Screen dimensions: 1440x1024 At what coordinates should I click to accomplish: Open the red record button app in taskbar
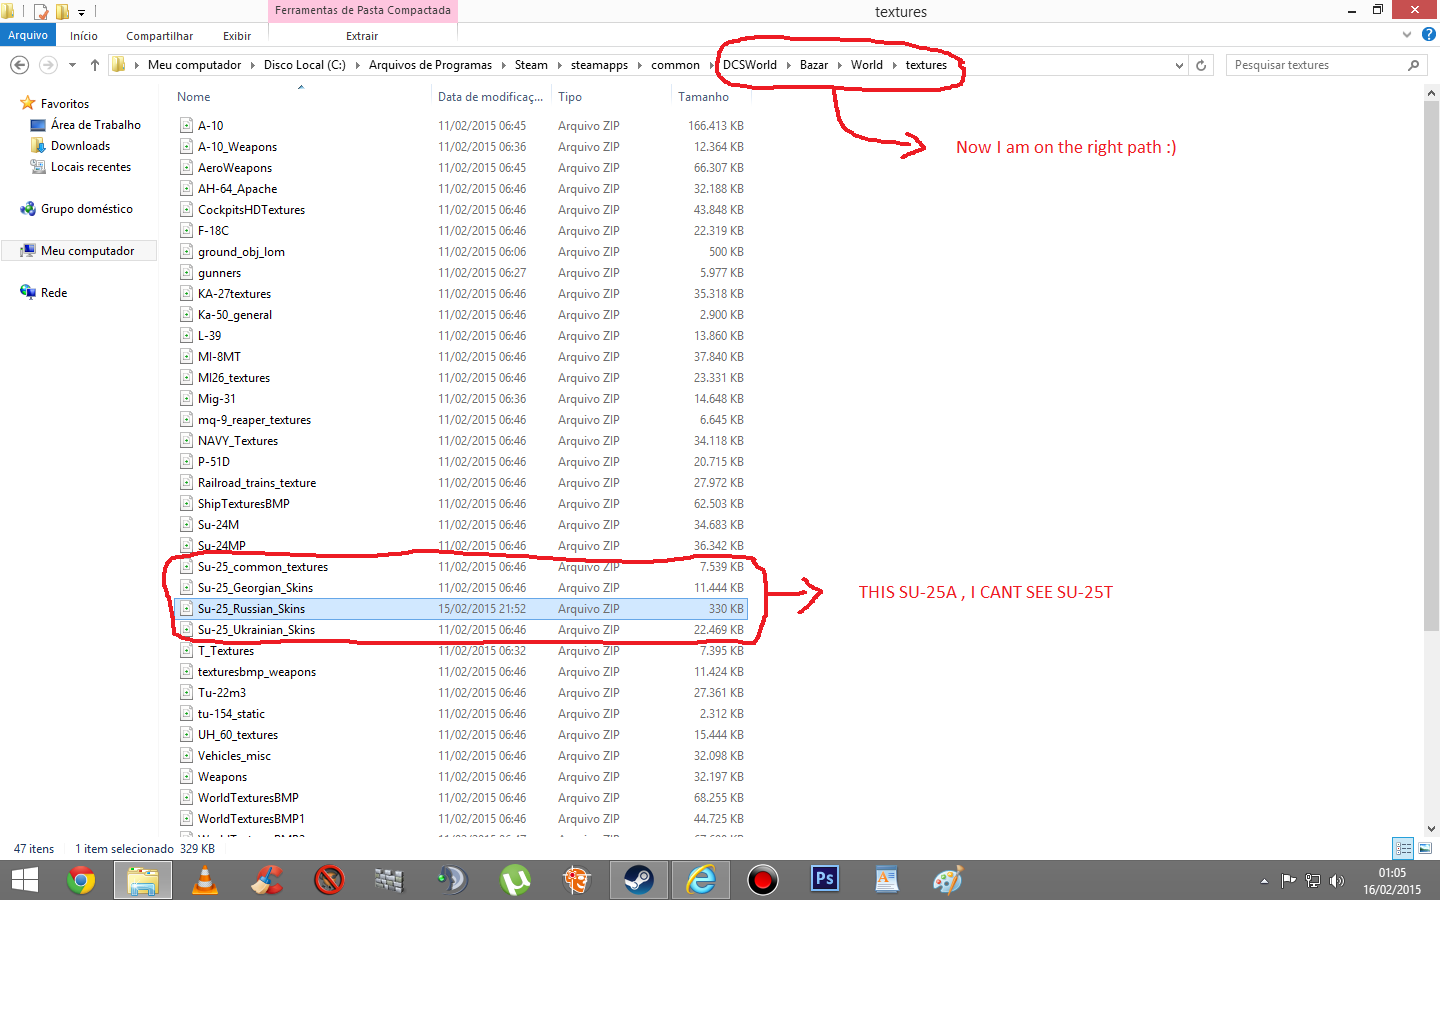tap(763, 880)
